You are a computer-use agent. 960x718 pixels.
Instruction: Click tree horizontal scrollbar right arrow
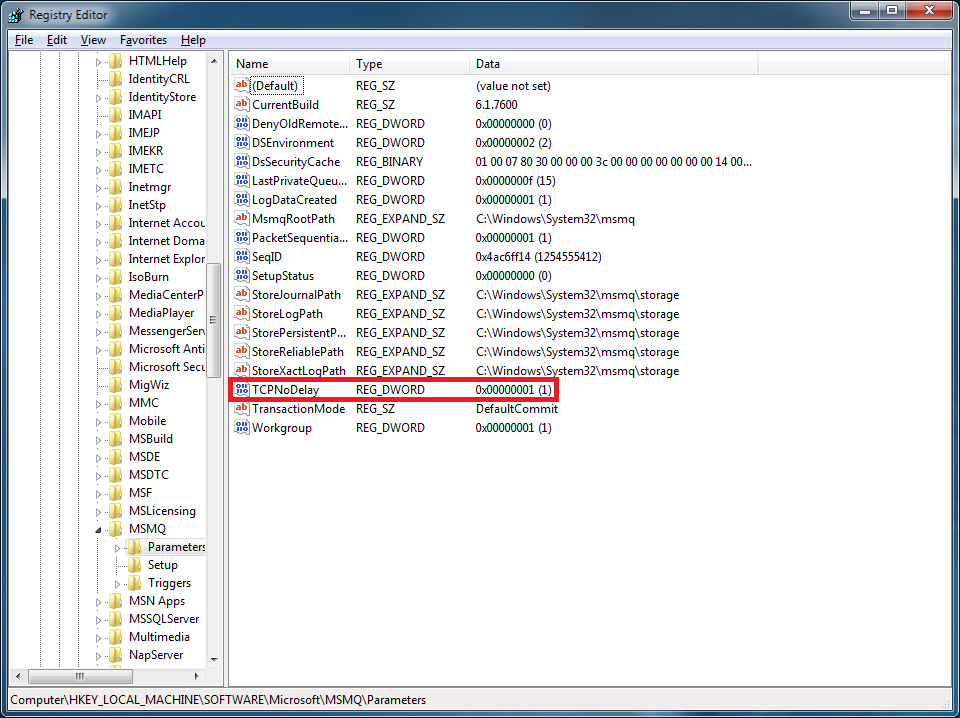pos(197,676)
